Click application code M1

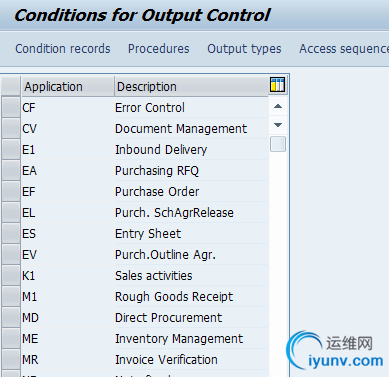[x=30, y=297]
